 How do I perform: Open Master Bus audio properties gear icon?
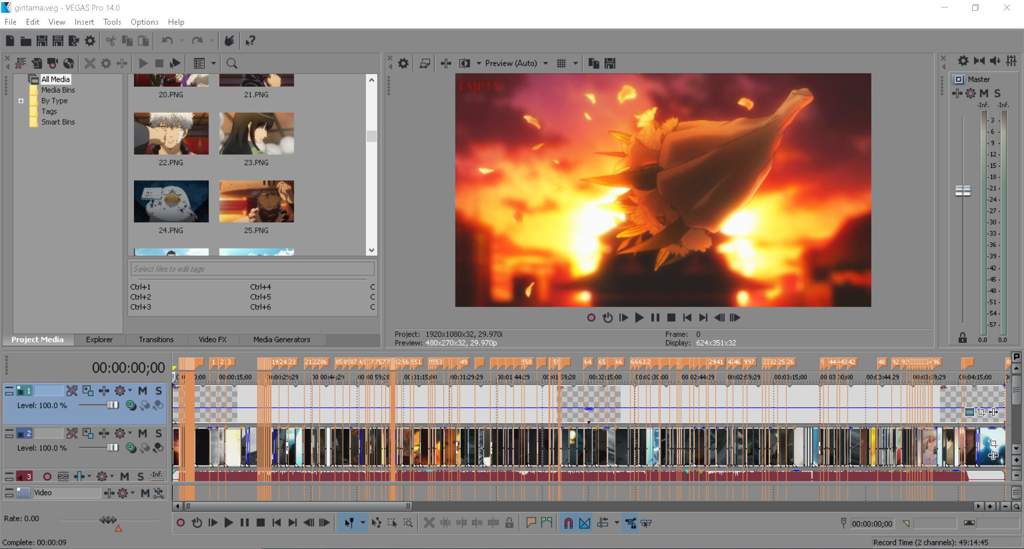tap(963, 61)
